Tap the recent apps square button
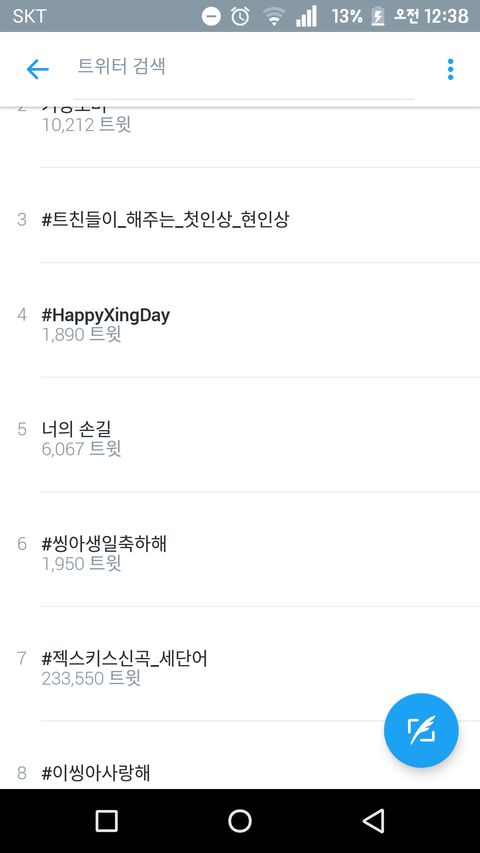Image resolution: width=480 pixels, height=853 pixels. click(x=107, y=820)
